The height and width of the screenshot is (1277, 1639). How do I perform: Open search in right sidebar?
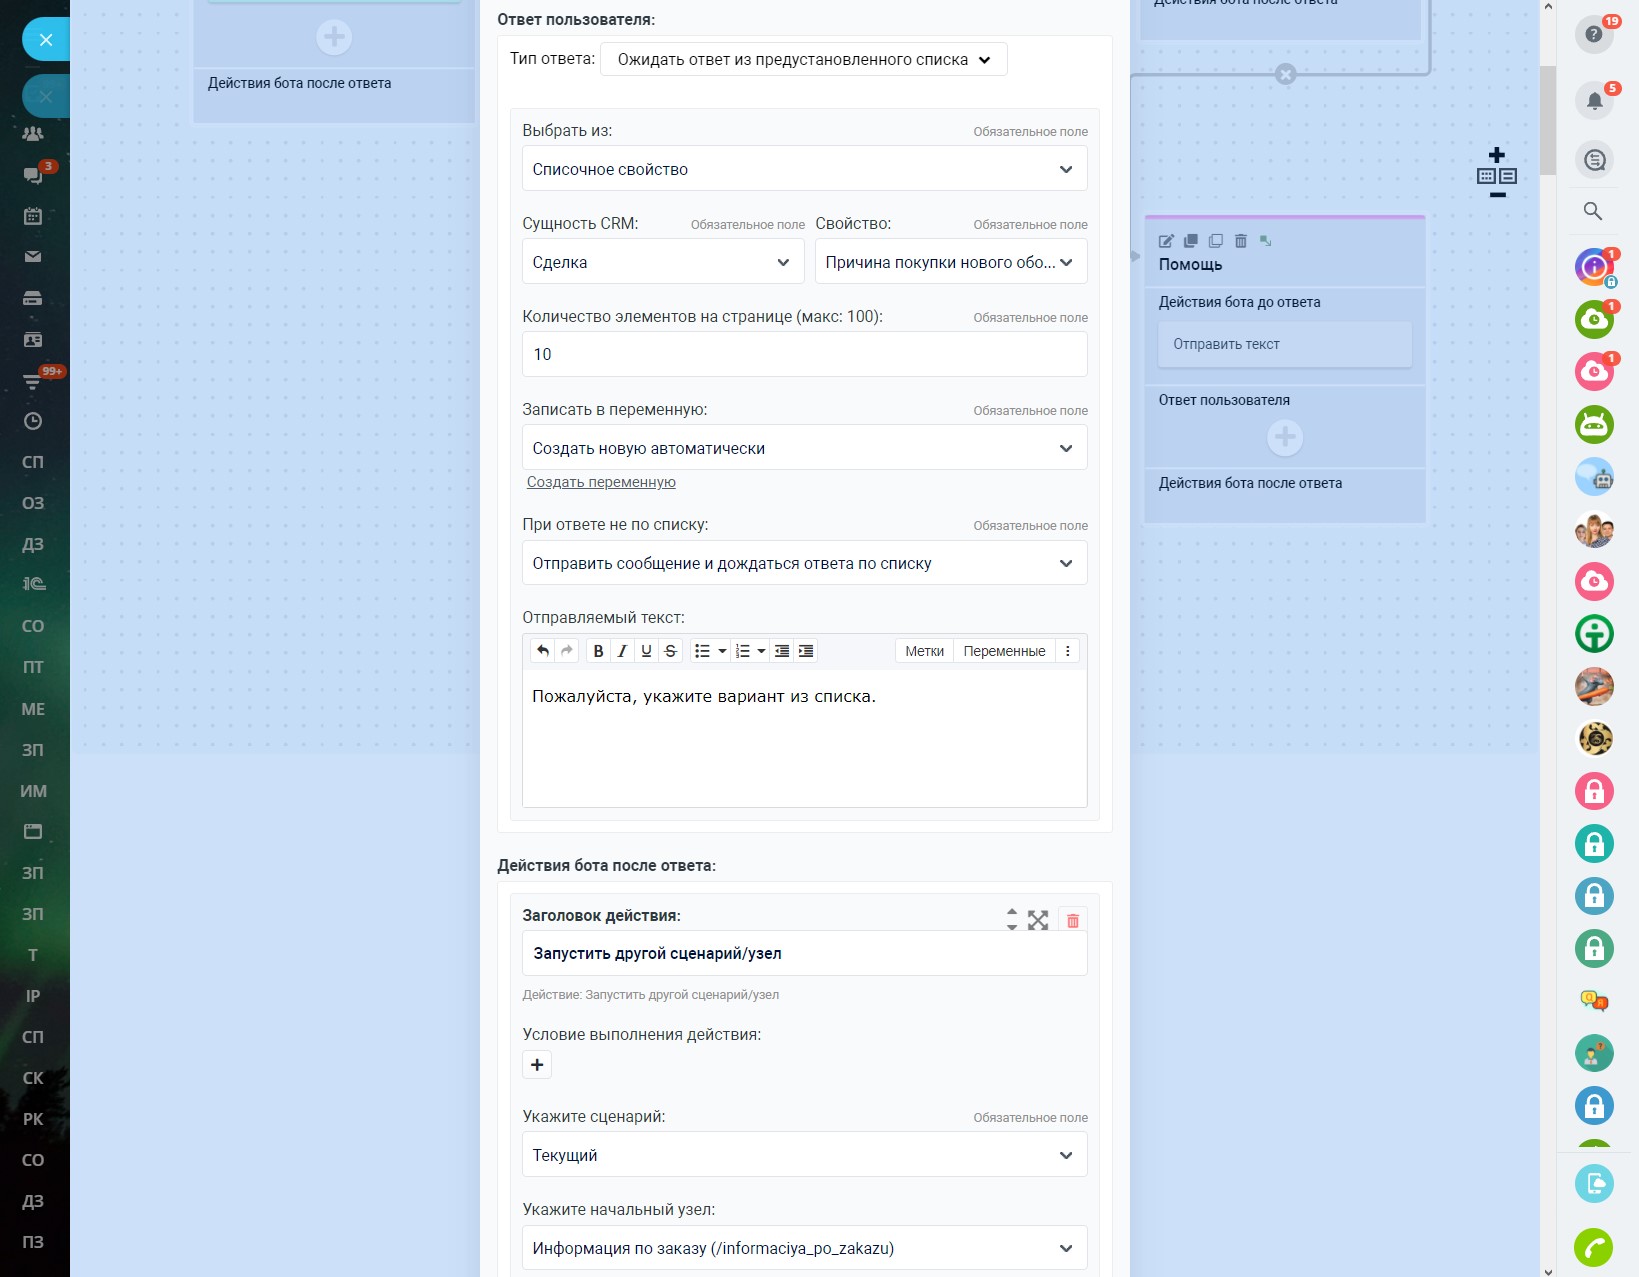[1593, 211]
